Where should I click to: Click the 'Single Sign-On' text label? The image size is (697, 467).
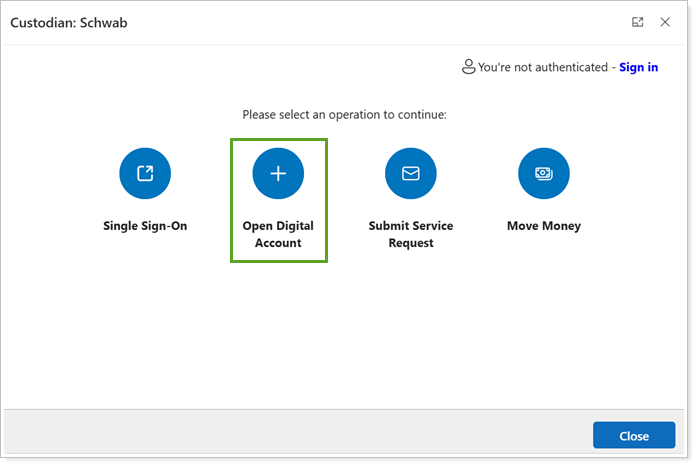(x=145, y=226)
